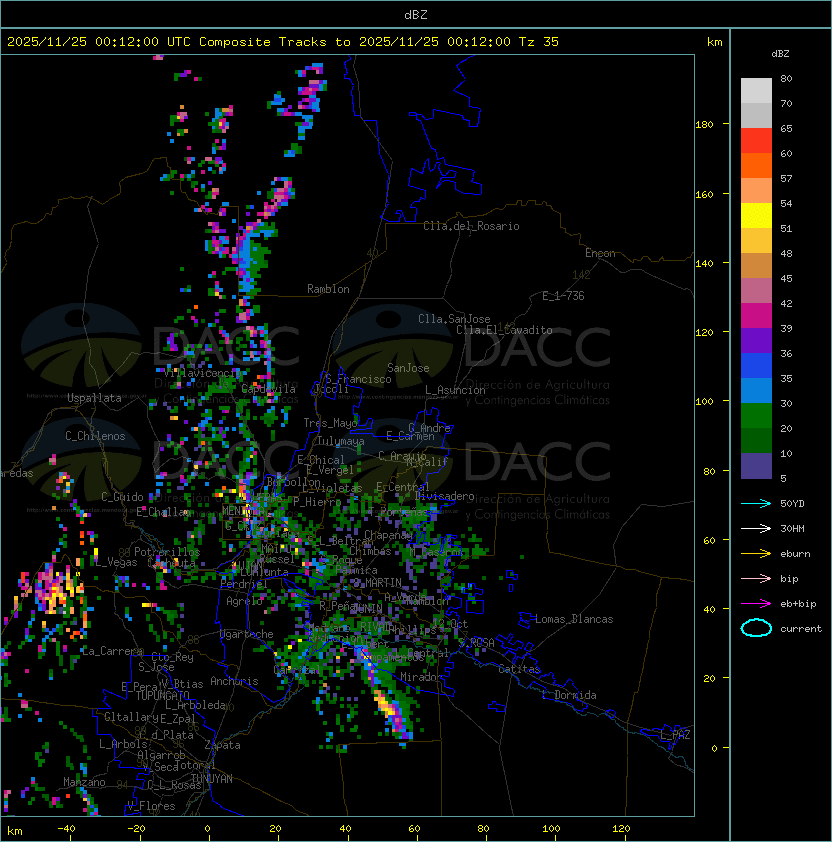Click the 'dBZ' heading above color scale
The height and width of the screenshot is (842, 832).
780,54
